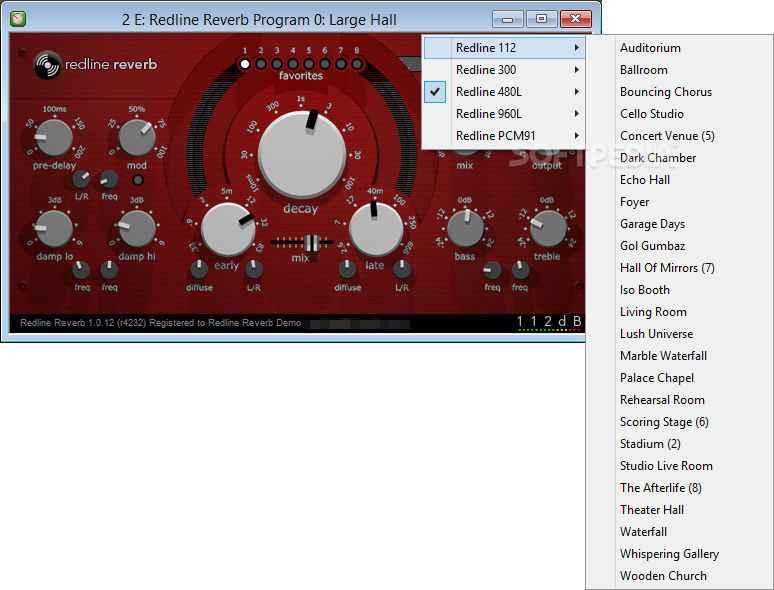Click the late L/R small knob
Screen dimensions: 774x590
402,270
